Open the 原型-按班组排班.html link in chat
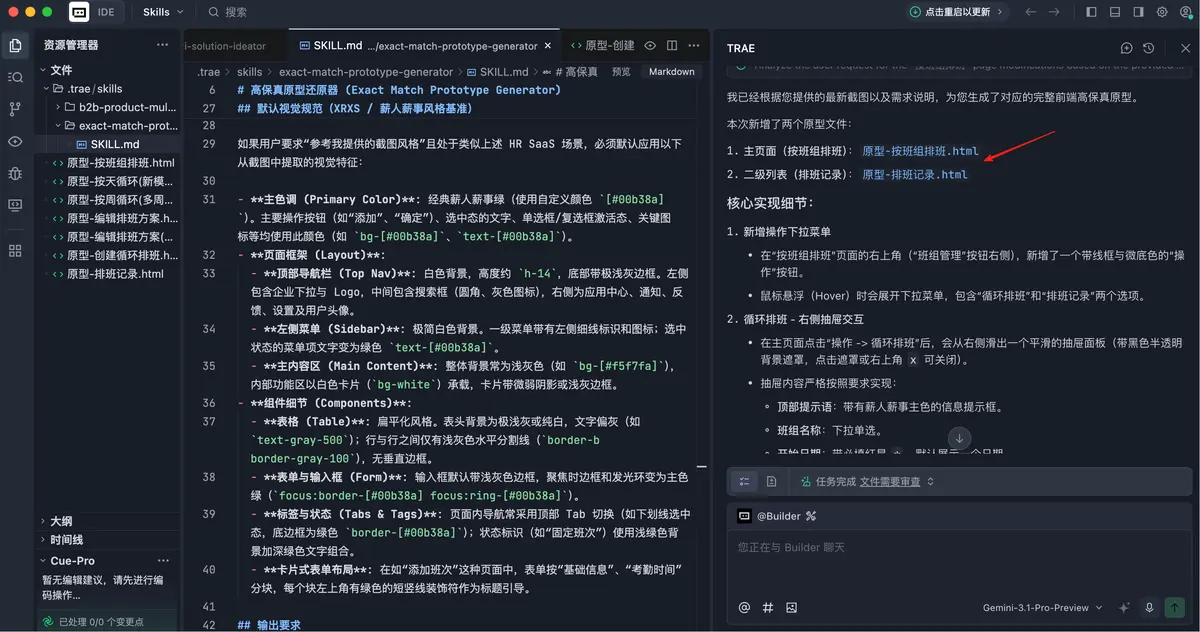Screen dimensions: 1200x632 tap(920, 151)
